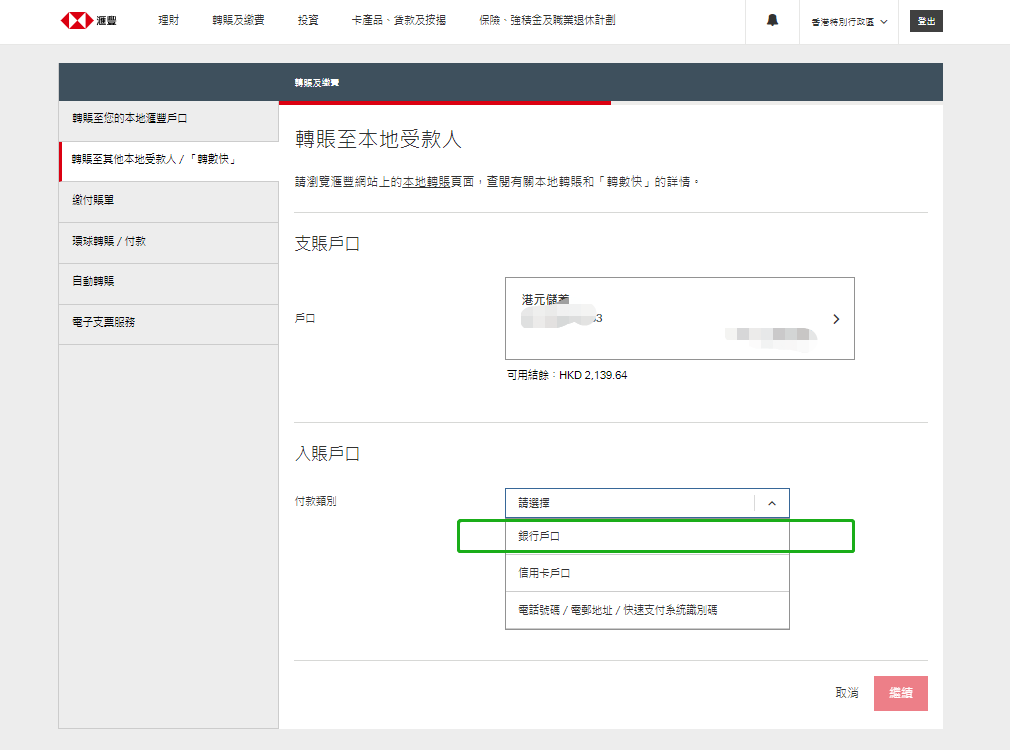The image size is (1010, 750).
Task: Open 保險、強積金及職業退休計劃 menu
Action: 547,21
